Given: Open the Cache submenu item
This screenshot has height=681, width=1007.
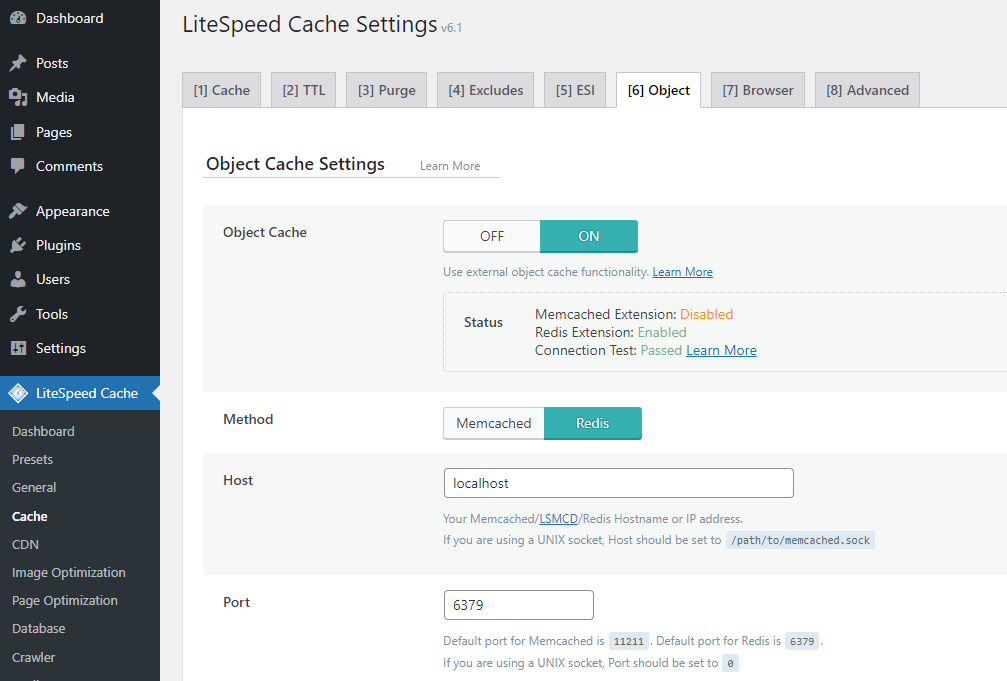Looking at the screenshot, I should tap(30, 517).
